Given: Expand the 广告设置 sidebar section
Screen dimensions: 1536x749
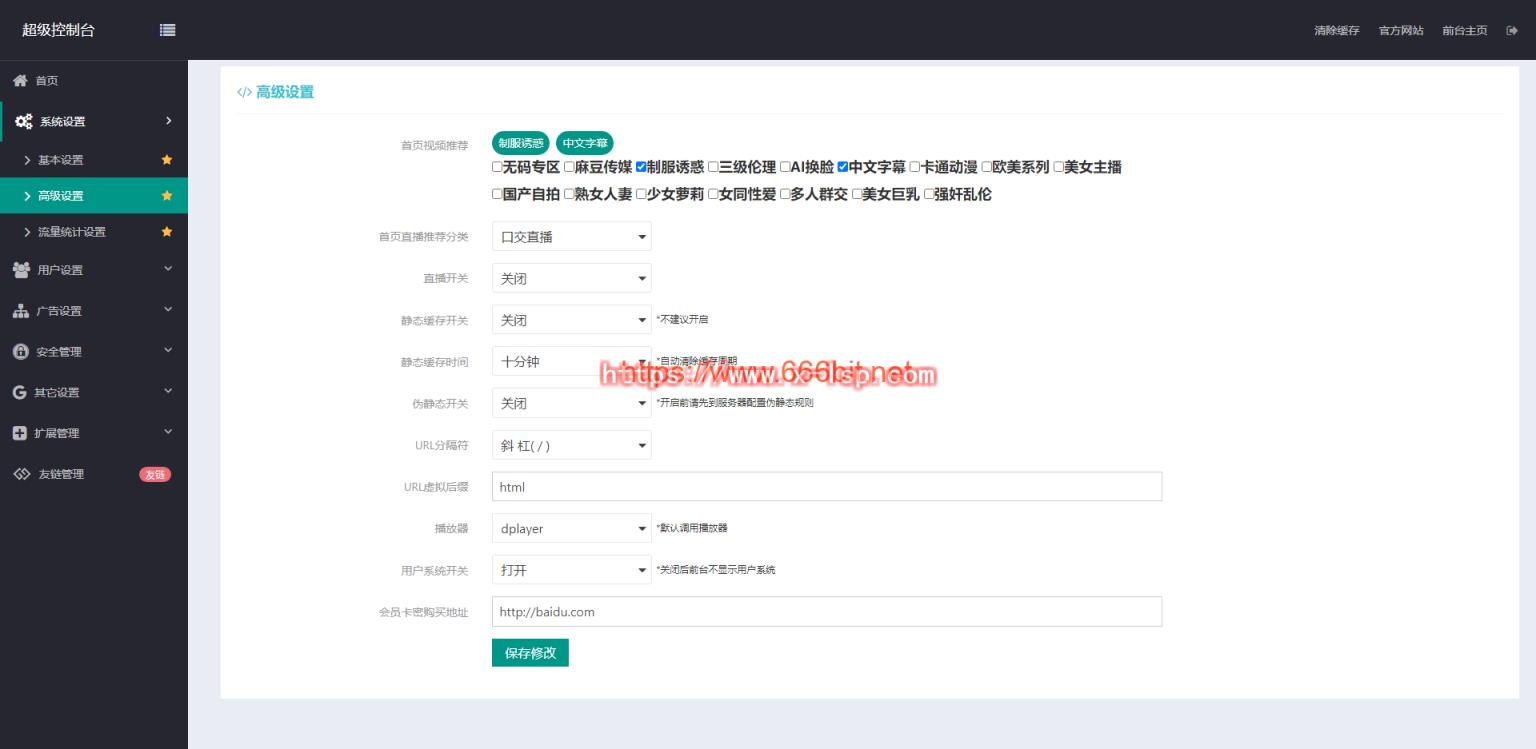Looking at the screenshot, I should (94, 311).
